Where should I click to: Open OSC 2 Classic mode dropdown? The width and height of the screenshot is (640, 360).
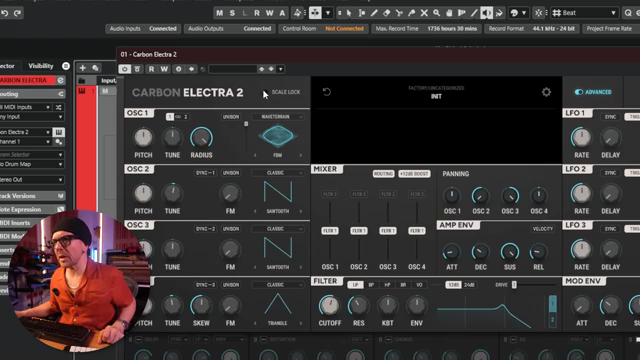coord(278,173)
